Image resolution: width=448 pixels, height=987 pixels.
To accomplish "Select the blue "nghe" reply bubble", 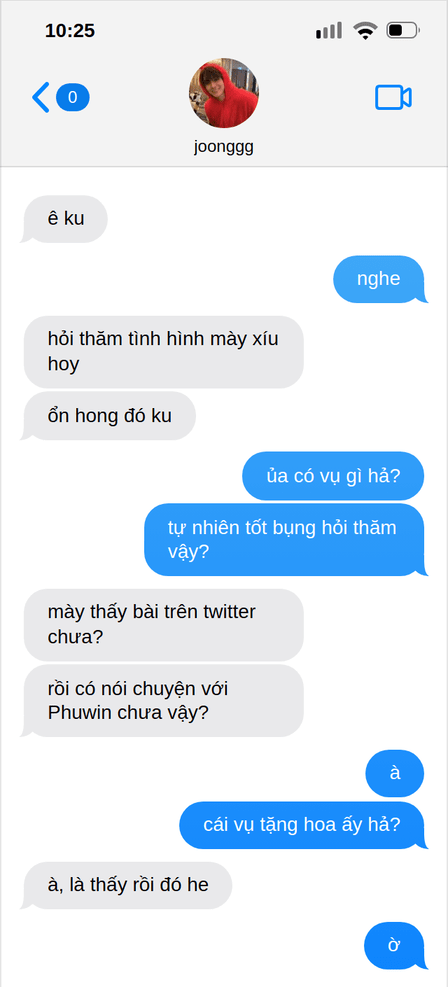I will click(x=379, y=279).
